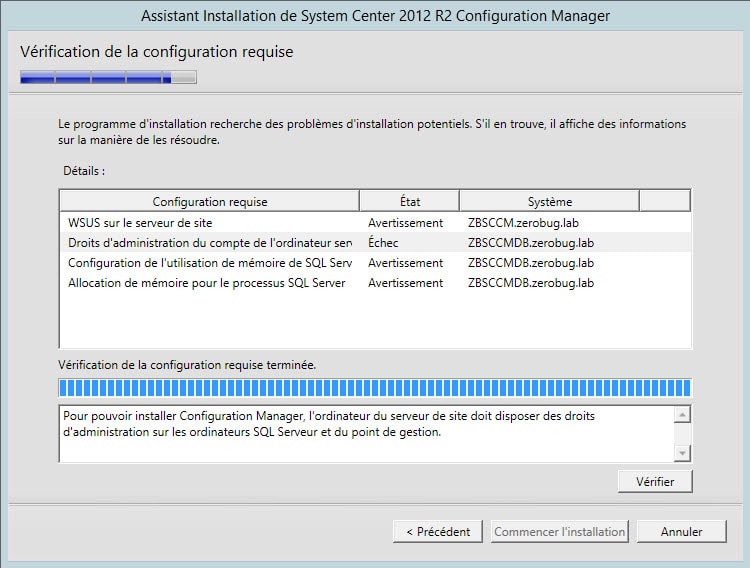Sort by Système column header
The height and width of the screenshot is (568, 750).
coord(549,201)
